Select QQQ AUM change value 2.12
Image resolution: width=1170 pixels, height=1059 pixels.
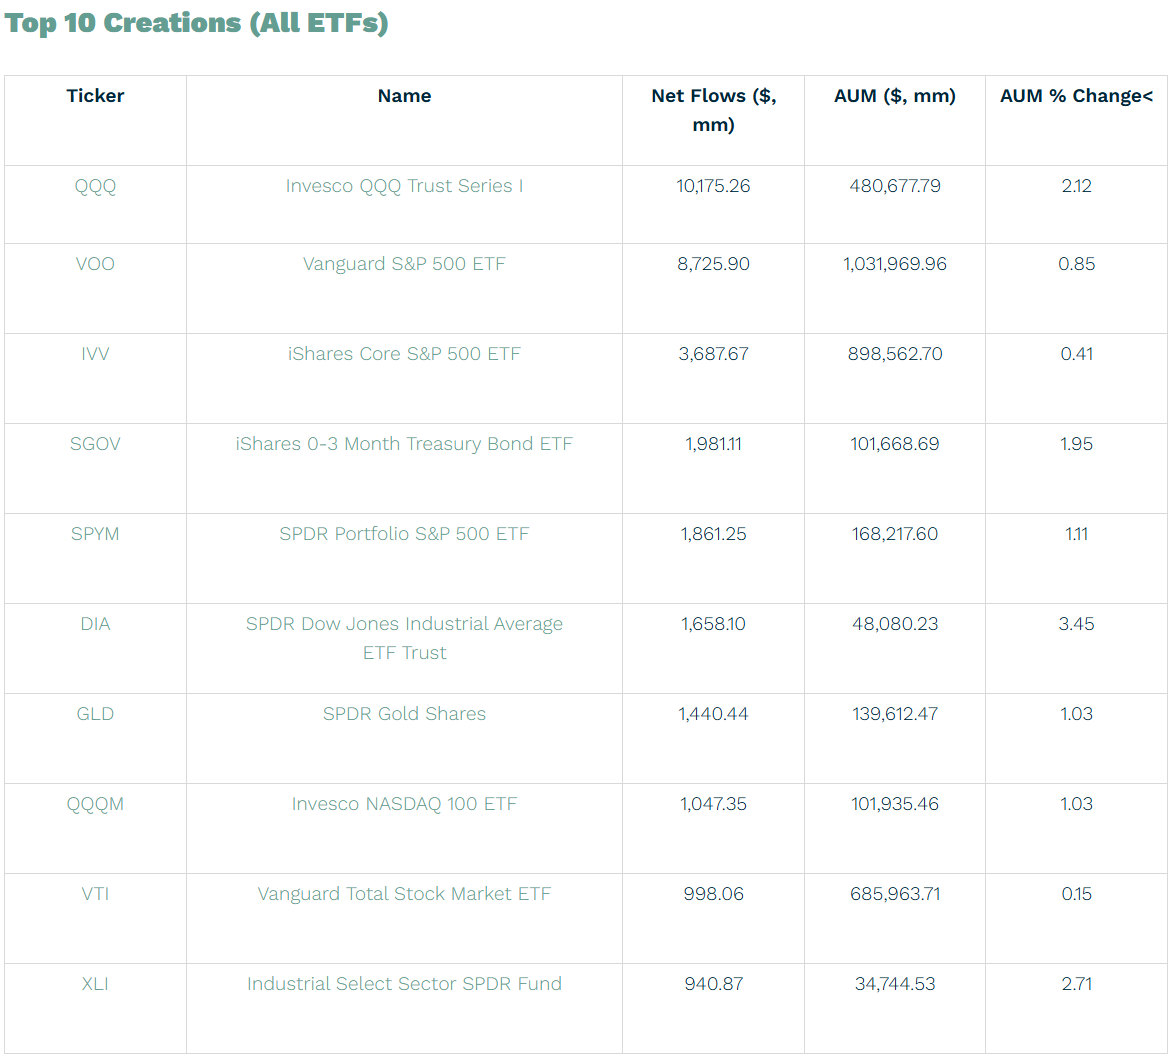pos(1076,187)
